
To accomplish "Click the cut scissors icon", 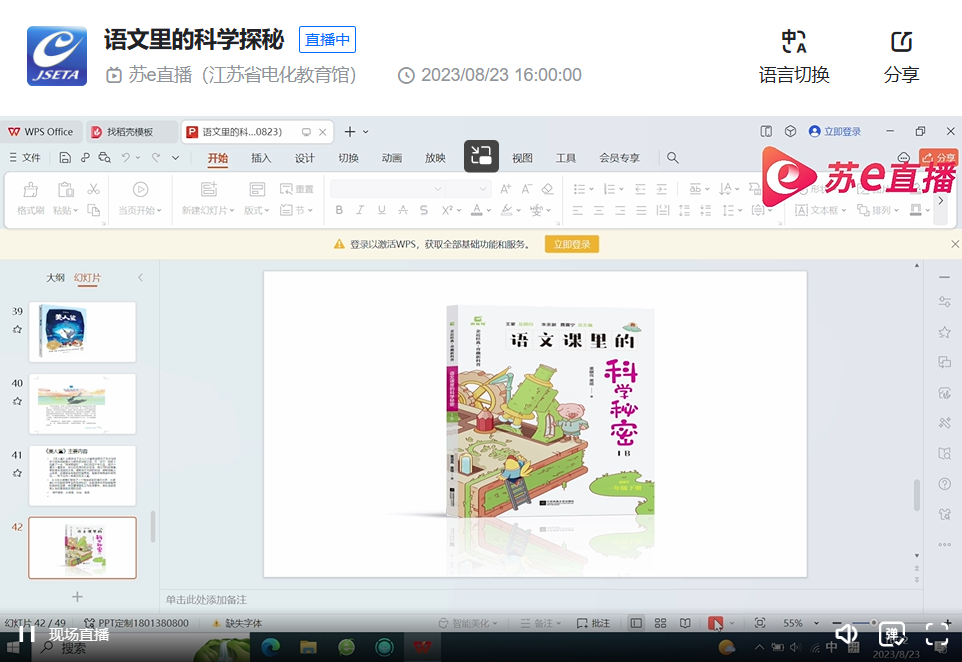I will pyautogui.click(x=93, y=189).
